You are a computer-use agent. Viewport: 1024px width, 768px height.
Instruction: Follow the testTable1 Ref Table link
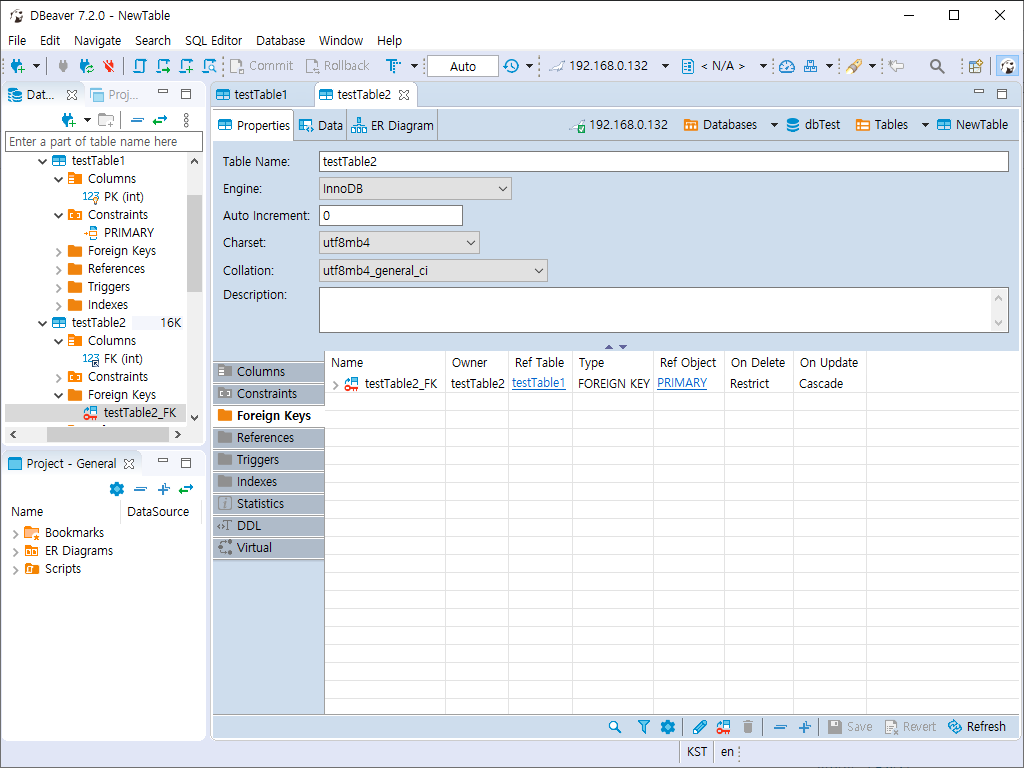click(x=539, y=383)
